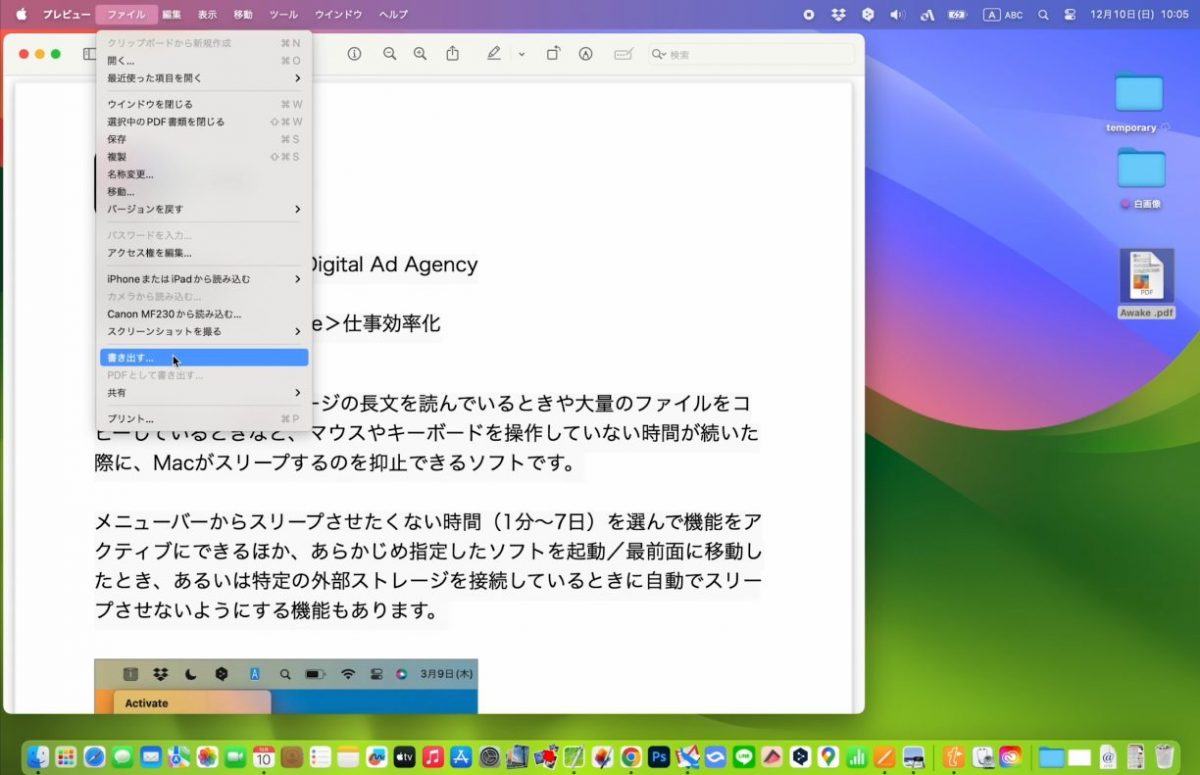The image size is (1200, 775).
Task: Click the search field in Preview toolbar
Action: (750, 54)
